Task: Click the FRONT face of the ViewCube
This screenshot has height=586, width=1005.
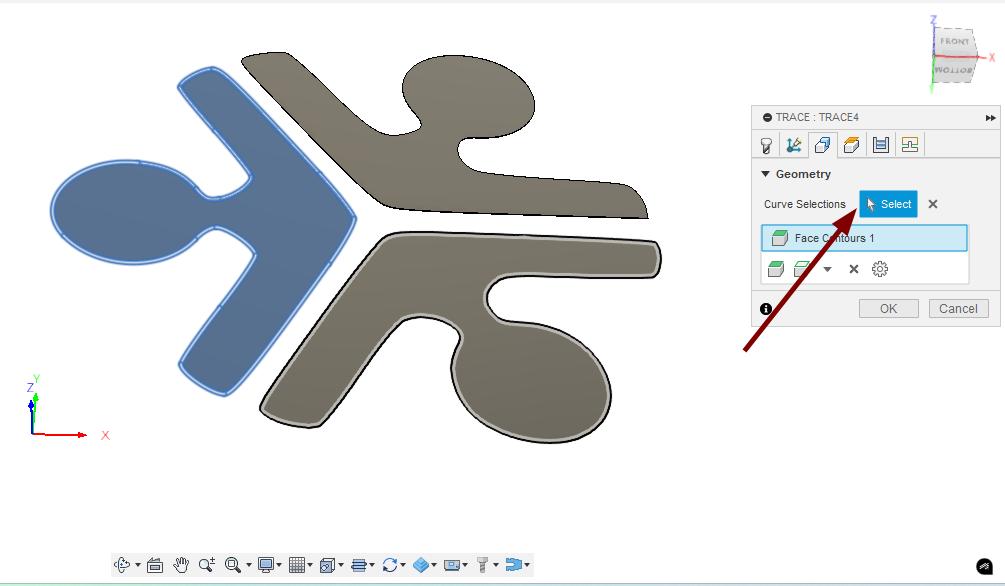Action: tap(954, 42)
